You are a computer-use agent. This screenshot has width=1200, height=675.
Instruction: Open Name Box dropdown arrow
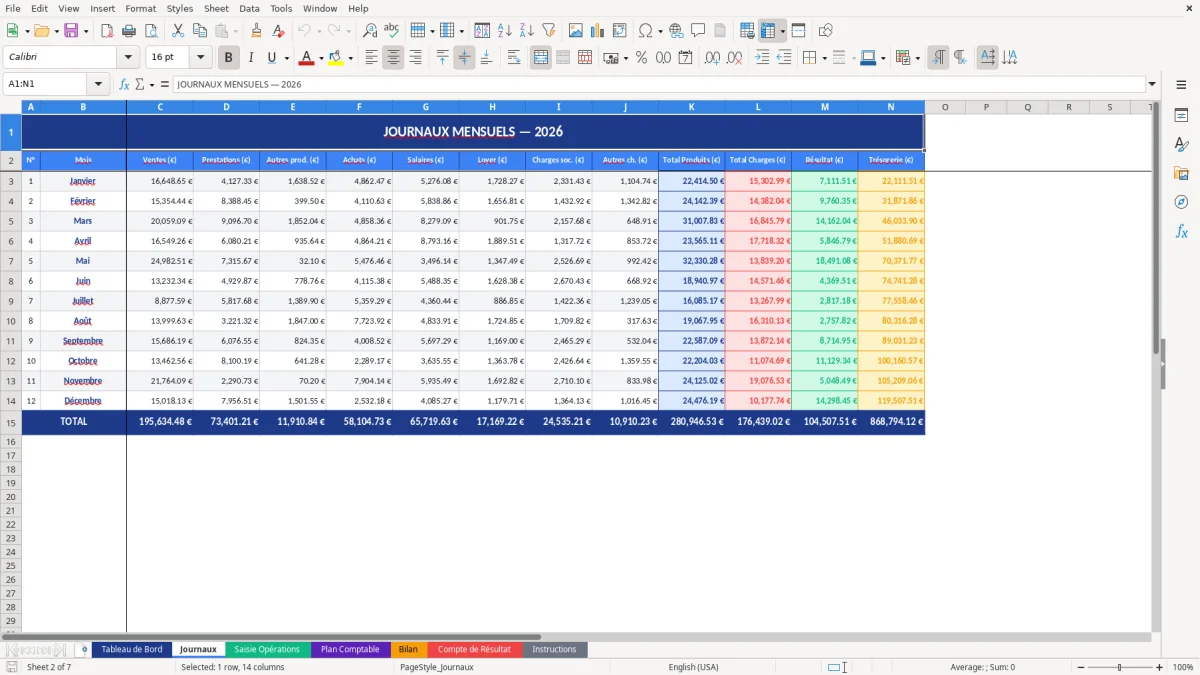[x=98, y=84]
